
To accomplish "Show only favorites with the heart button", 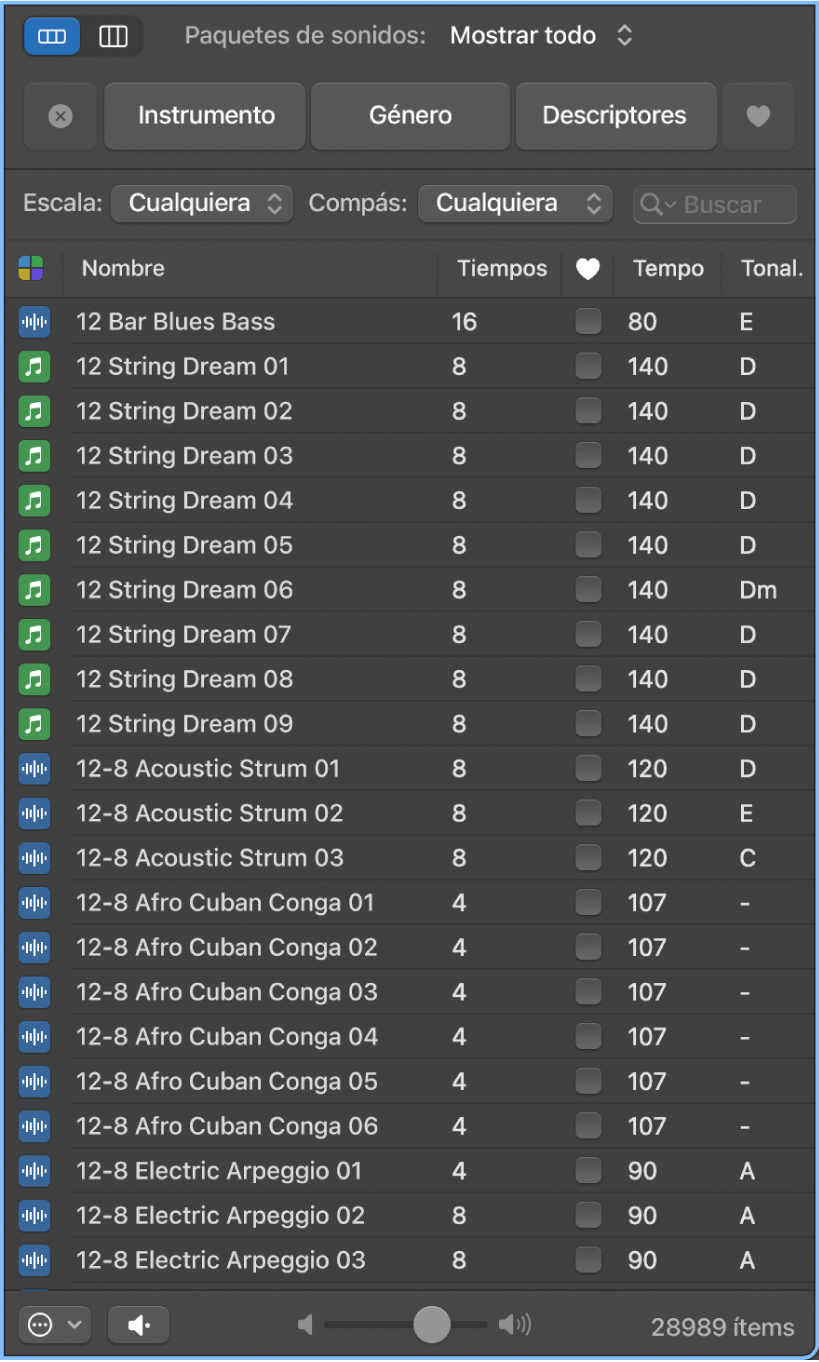I will (x=759, y=115).
